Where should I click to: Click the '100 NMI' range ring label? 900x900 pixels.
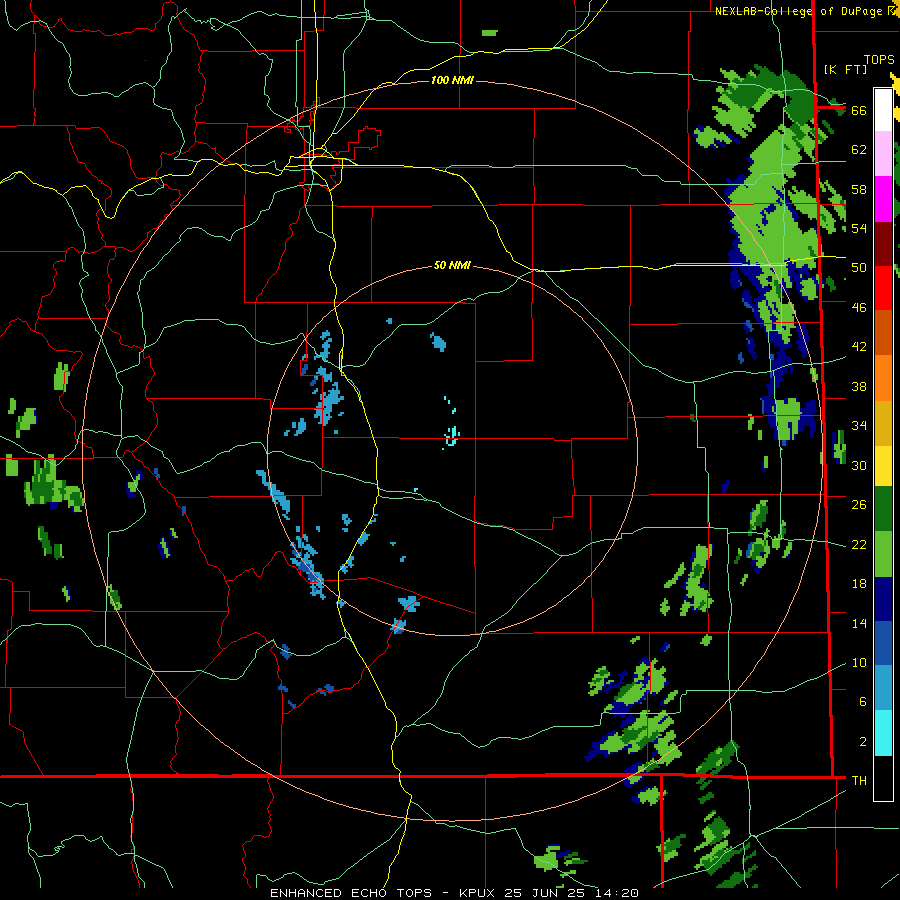click(452, 80)
